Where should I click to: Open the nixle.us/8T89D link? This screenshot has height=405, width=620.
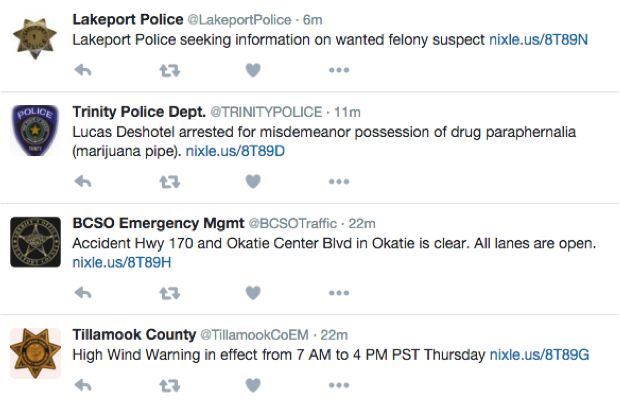[235, 151]
